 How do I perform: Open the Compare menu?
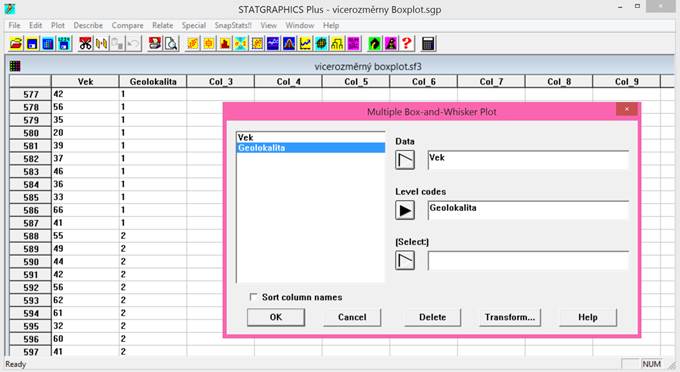pyautogui.click(x=128, y=26)
